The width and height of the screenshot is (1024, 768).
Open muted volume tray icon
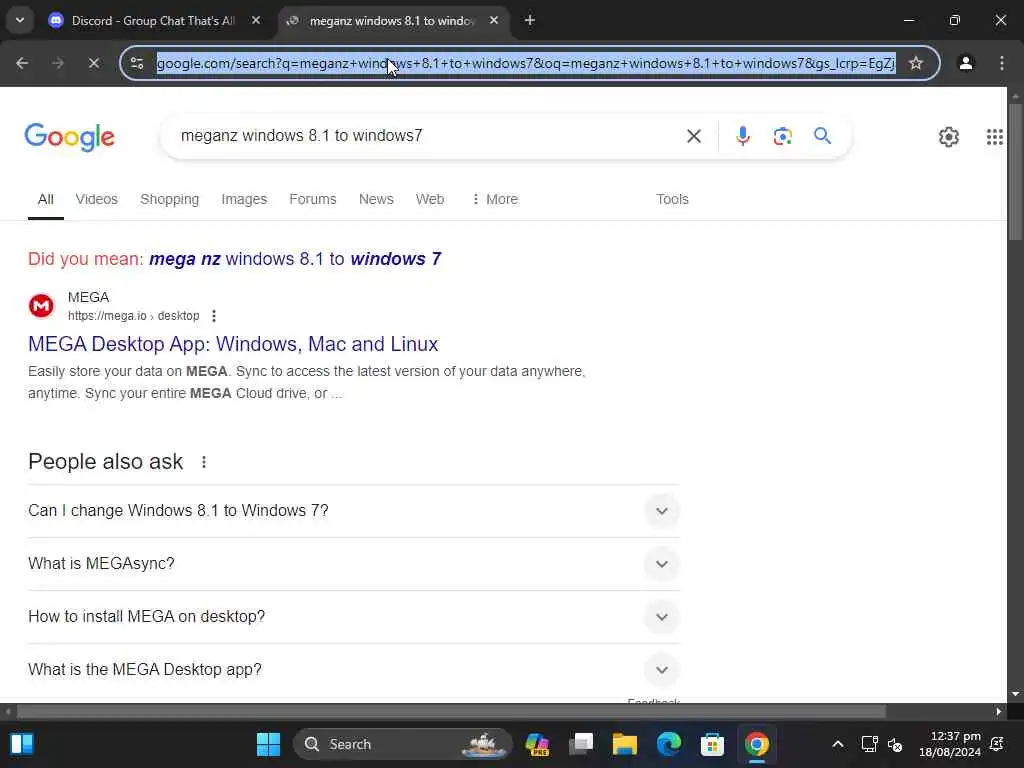click(x=895, y=744)
